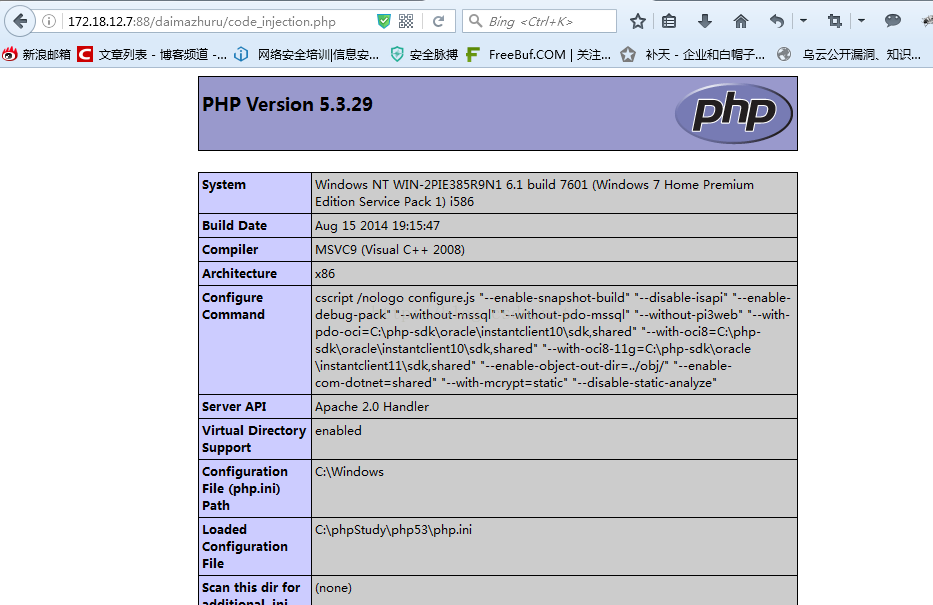Select the System row label
Viewport: 933px width, 605px height.
224,184
